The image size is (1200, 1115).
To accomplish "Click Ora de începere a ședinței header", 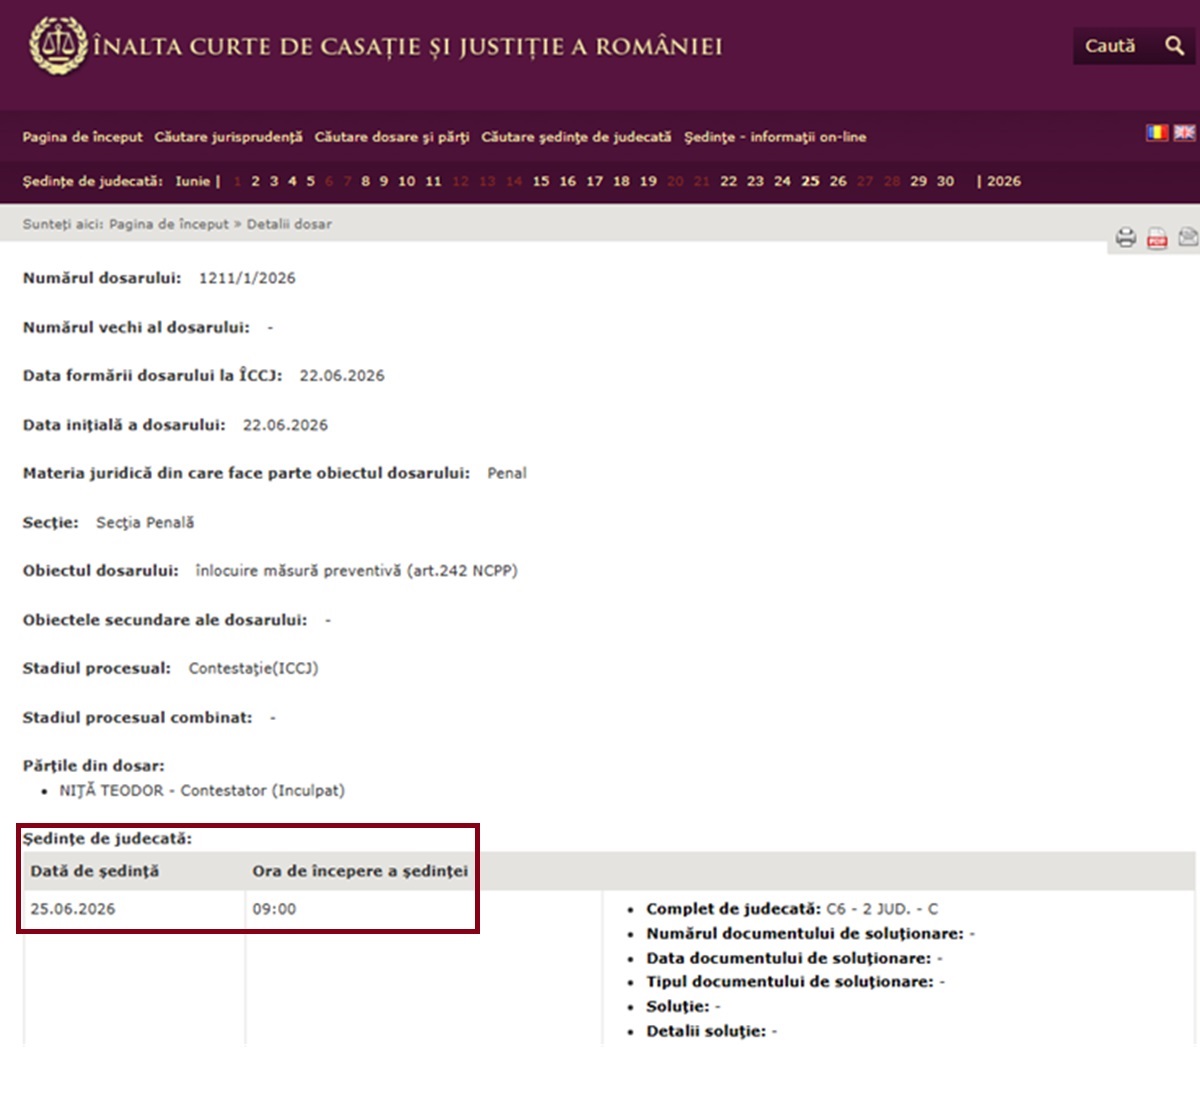I will [360, 871].
